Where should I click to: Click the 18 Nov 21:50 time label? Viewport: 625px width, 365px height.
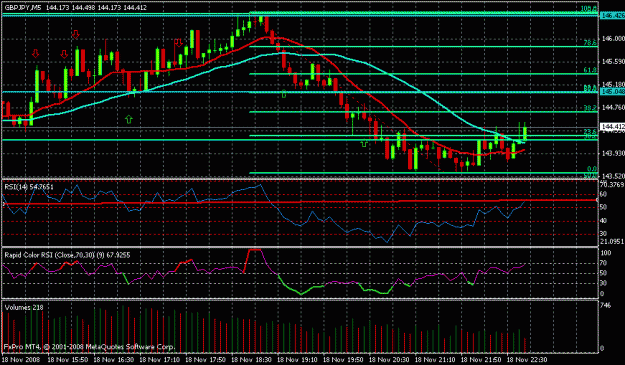point(481,359)
